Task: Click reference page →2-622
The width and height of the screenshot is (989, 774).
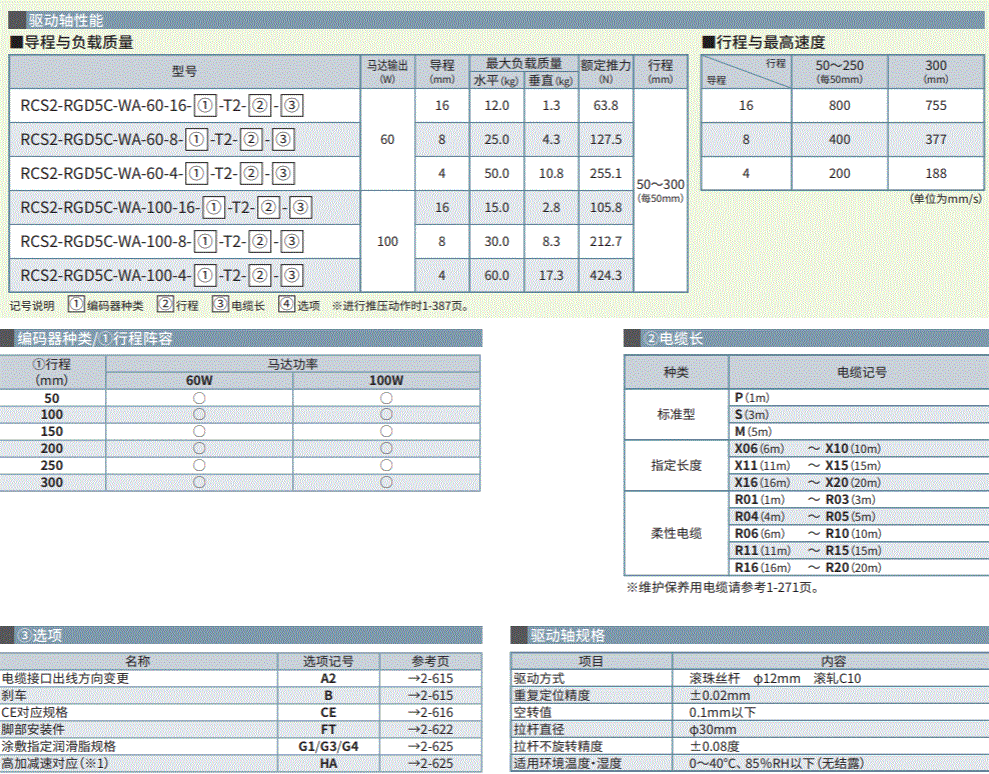Action: tap(430, 730)
